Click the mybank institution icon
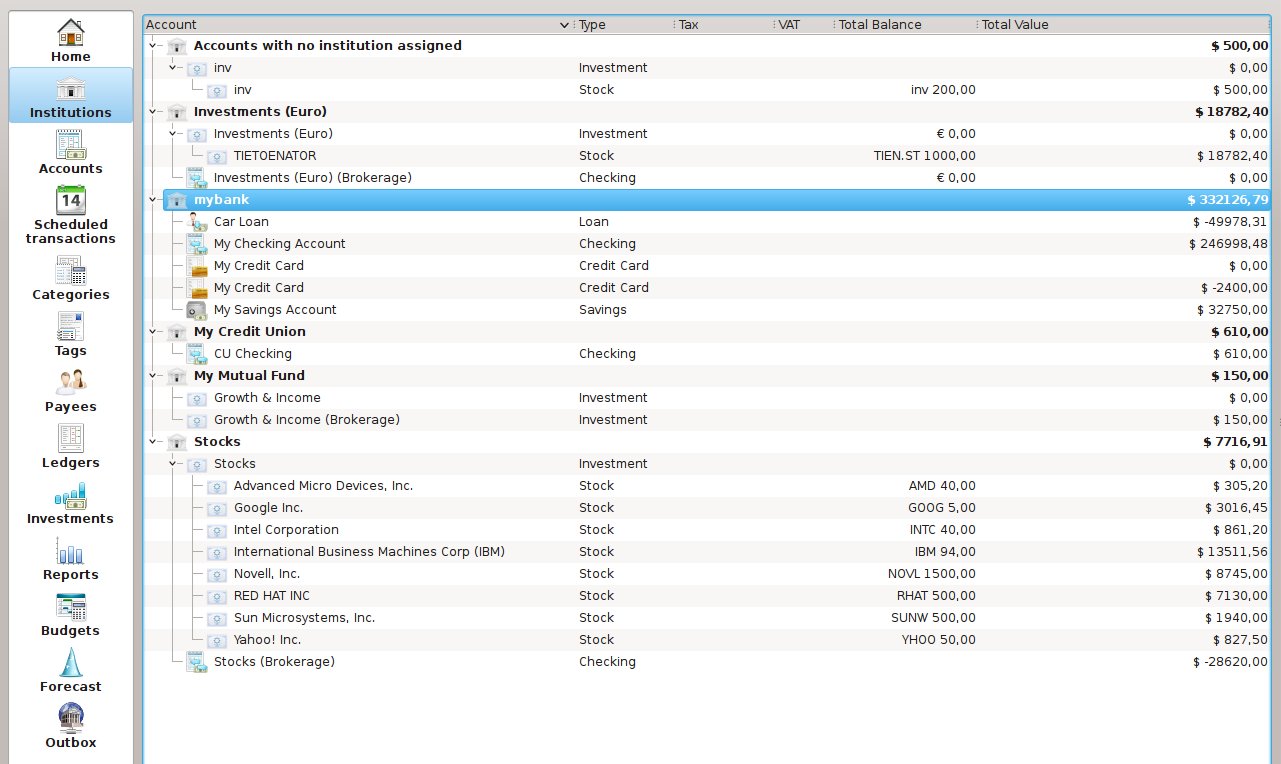Viewport: 1281px width, 764px height. tap(177, 200)
